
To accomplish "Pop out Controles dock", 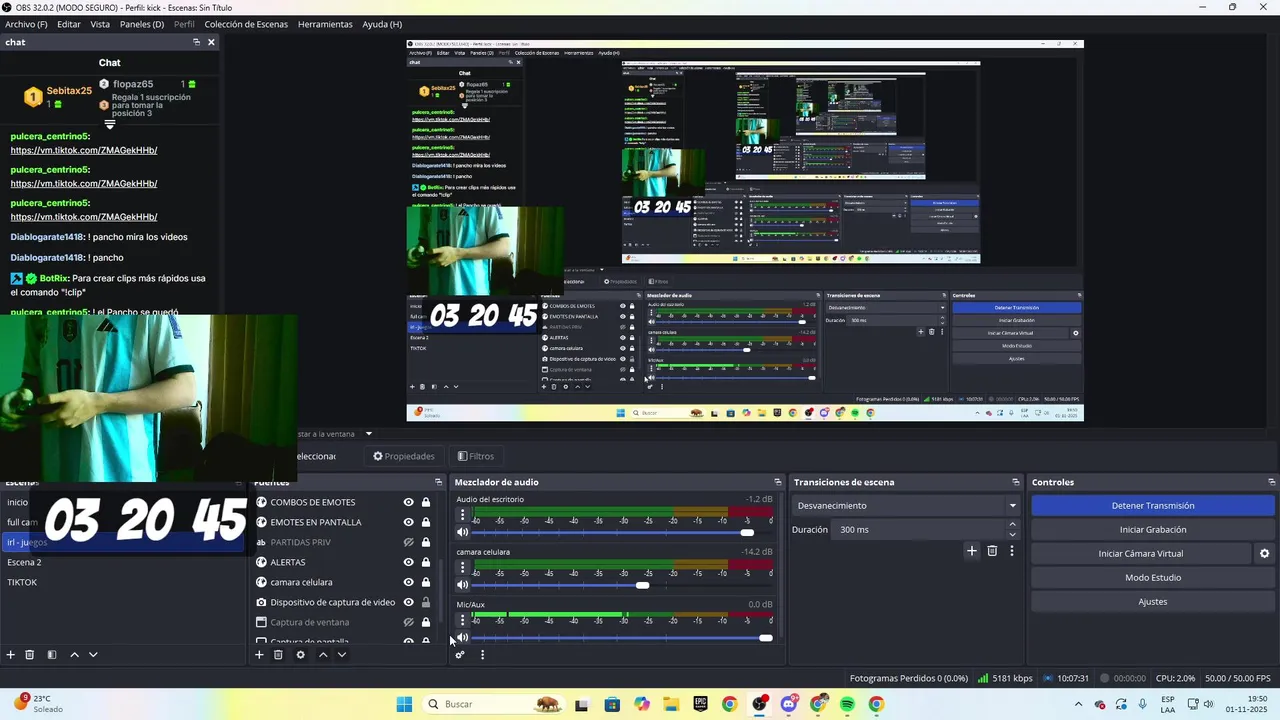I will pyautogui.click(x=1271, y=482).
